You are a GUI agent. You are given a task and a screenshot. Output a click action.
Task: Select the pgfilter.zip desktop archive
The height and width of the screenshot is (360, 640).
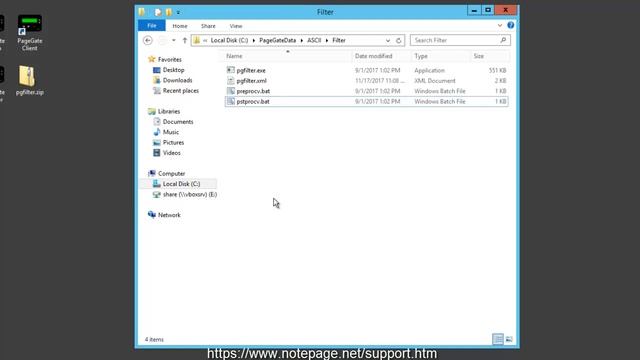coord(29,80)
